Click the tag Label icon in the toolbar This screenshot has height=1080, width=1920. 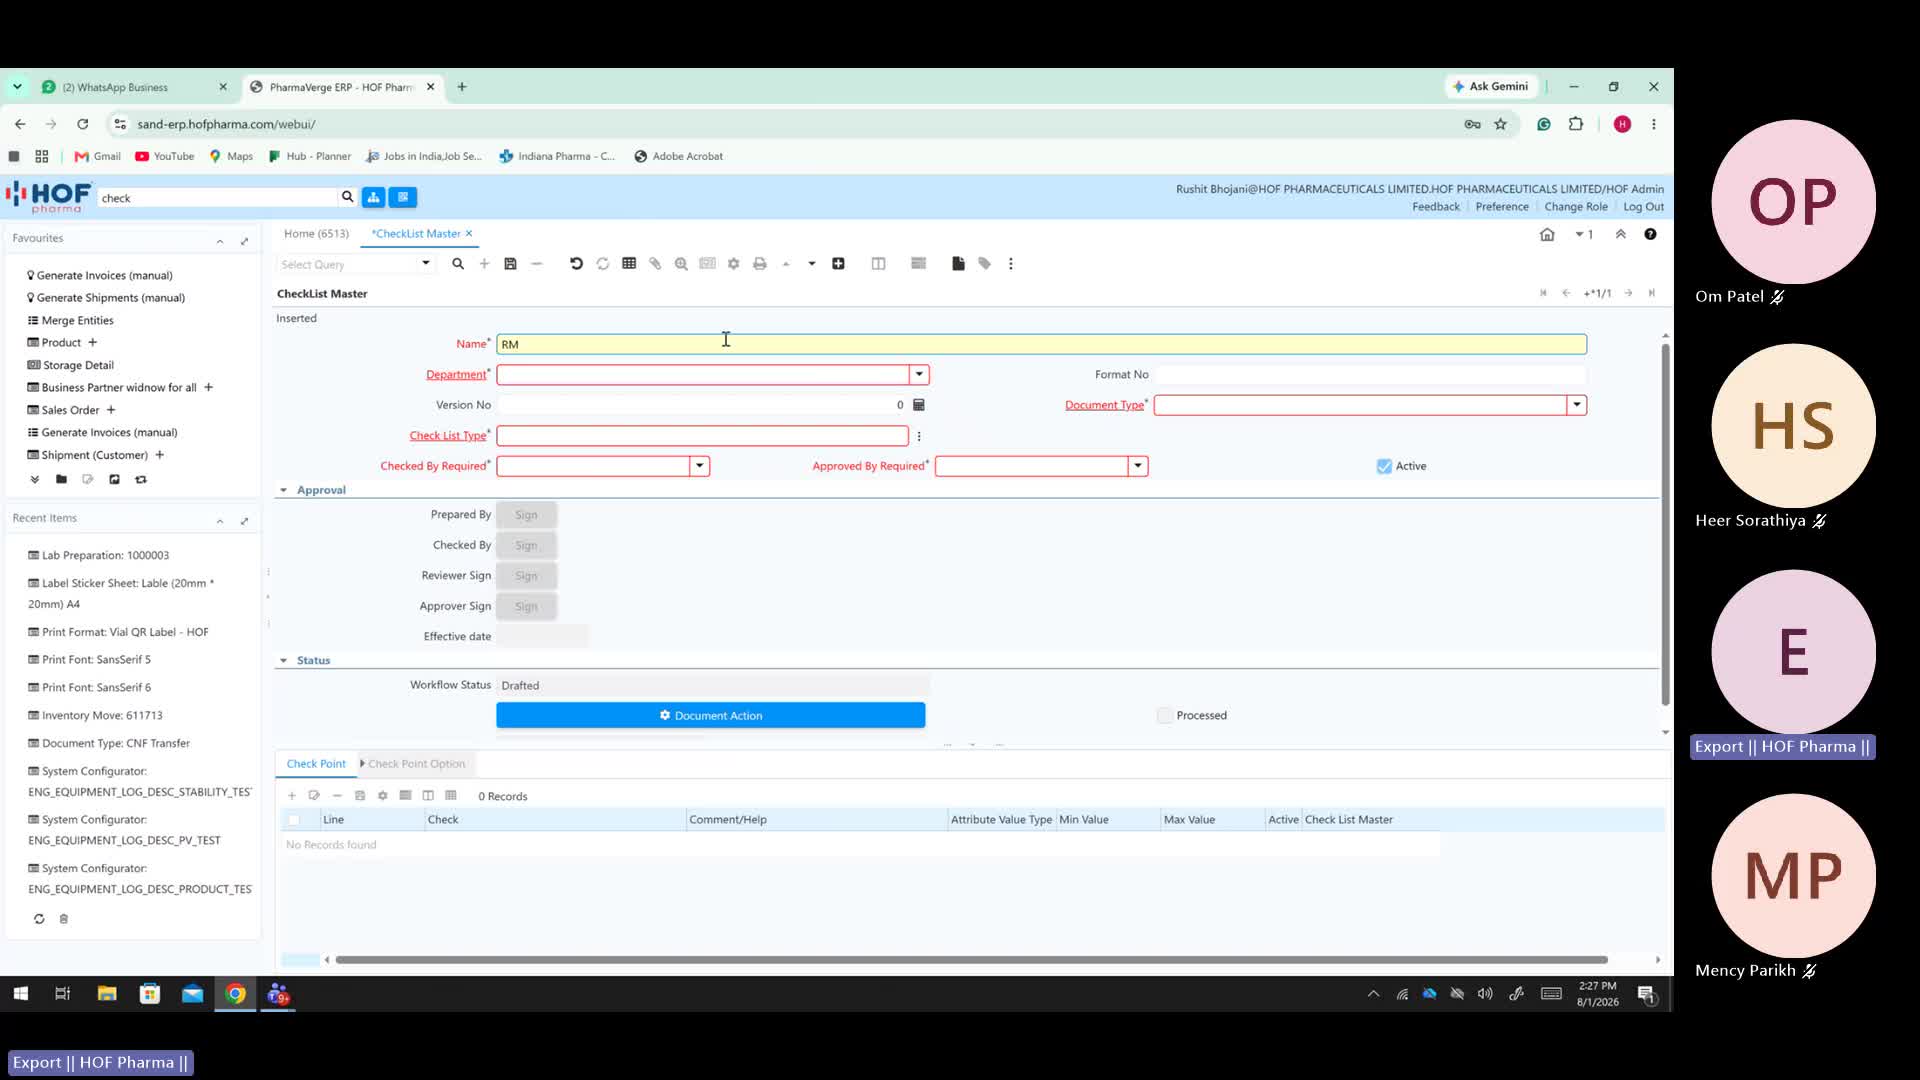pos(985,264)
